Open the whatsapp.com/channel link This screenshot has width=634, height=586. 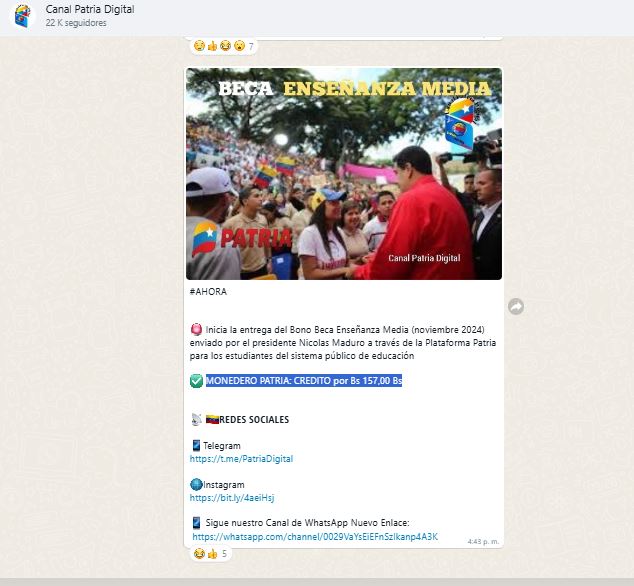point(315,537)
